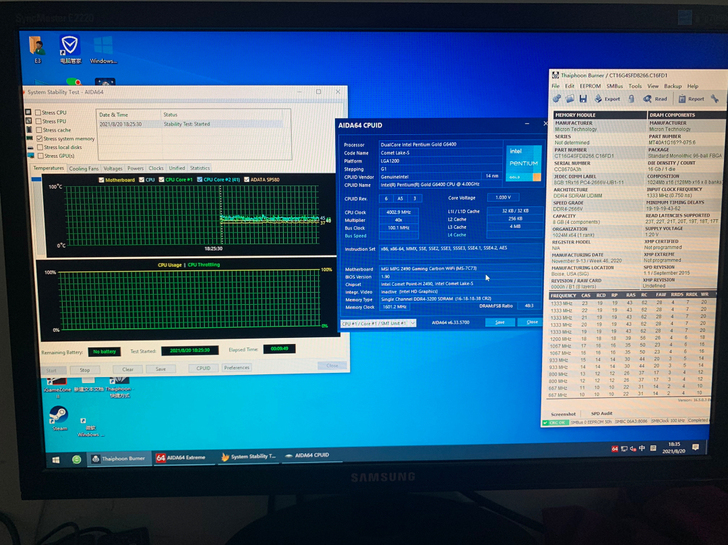This screenshot has height=545, width=728.
Task: Click Save in AIDA64 CPUID window
Action: tap(500, 322)
